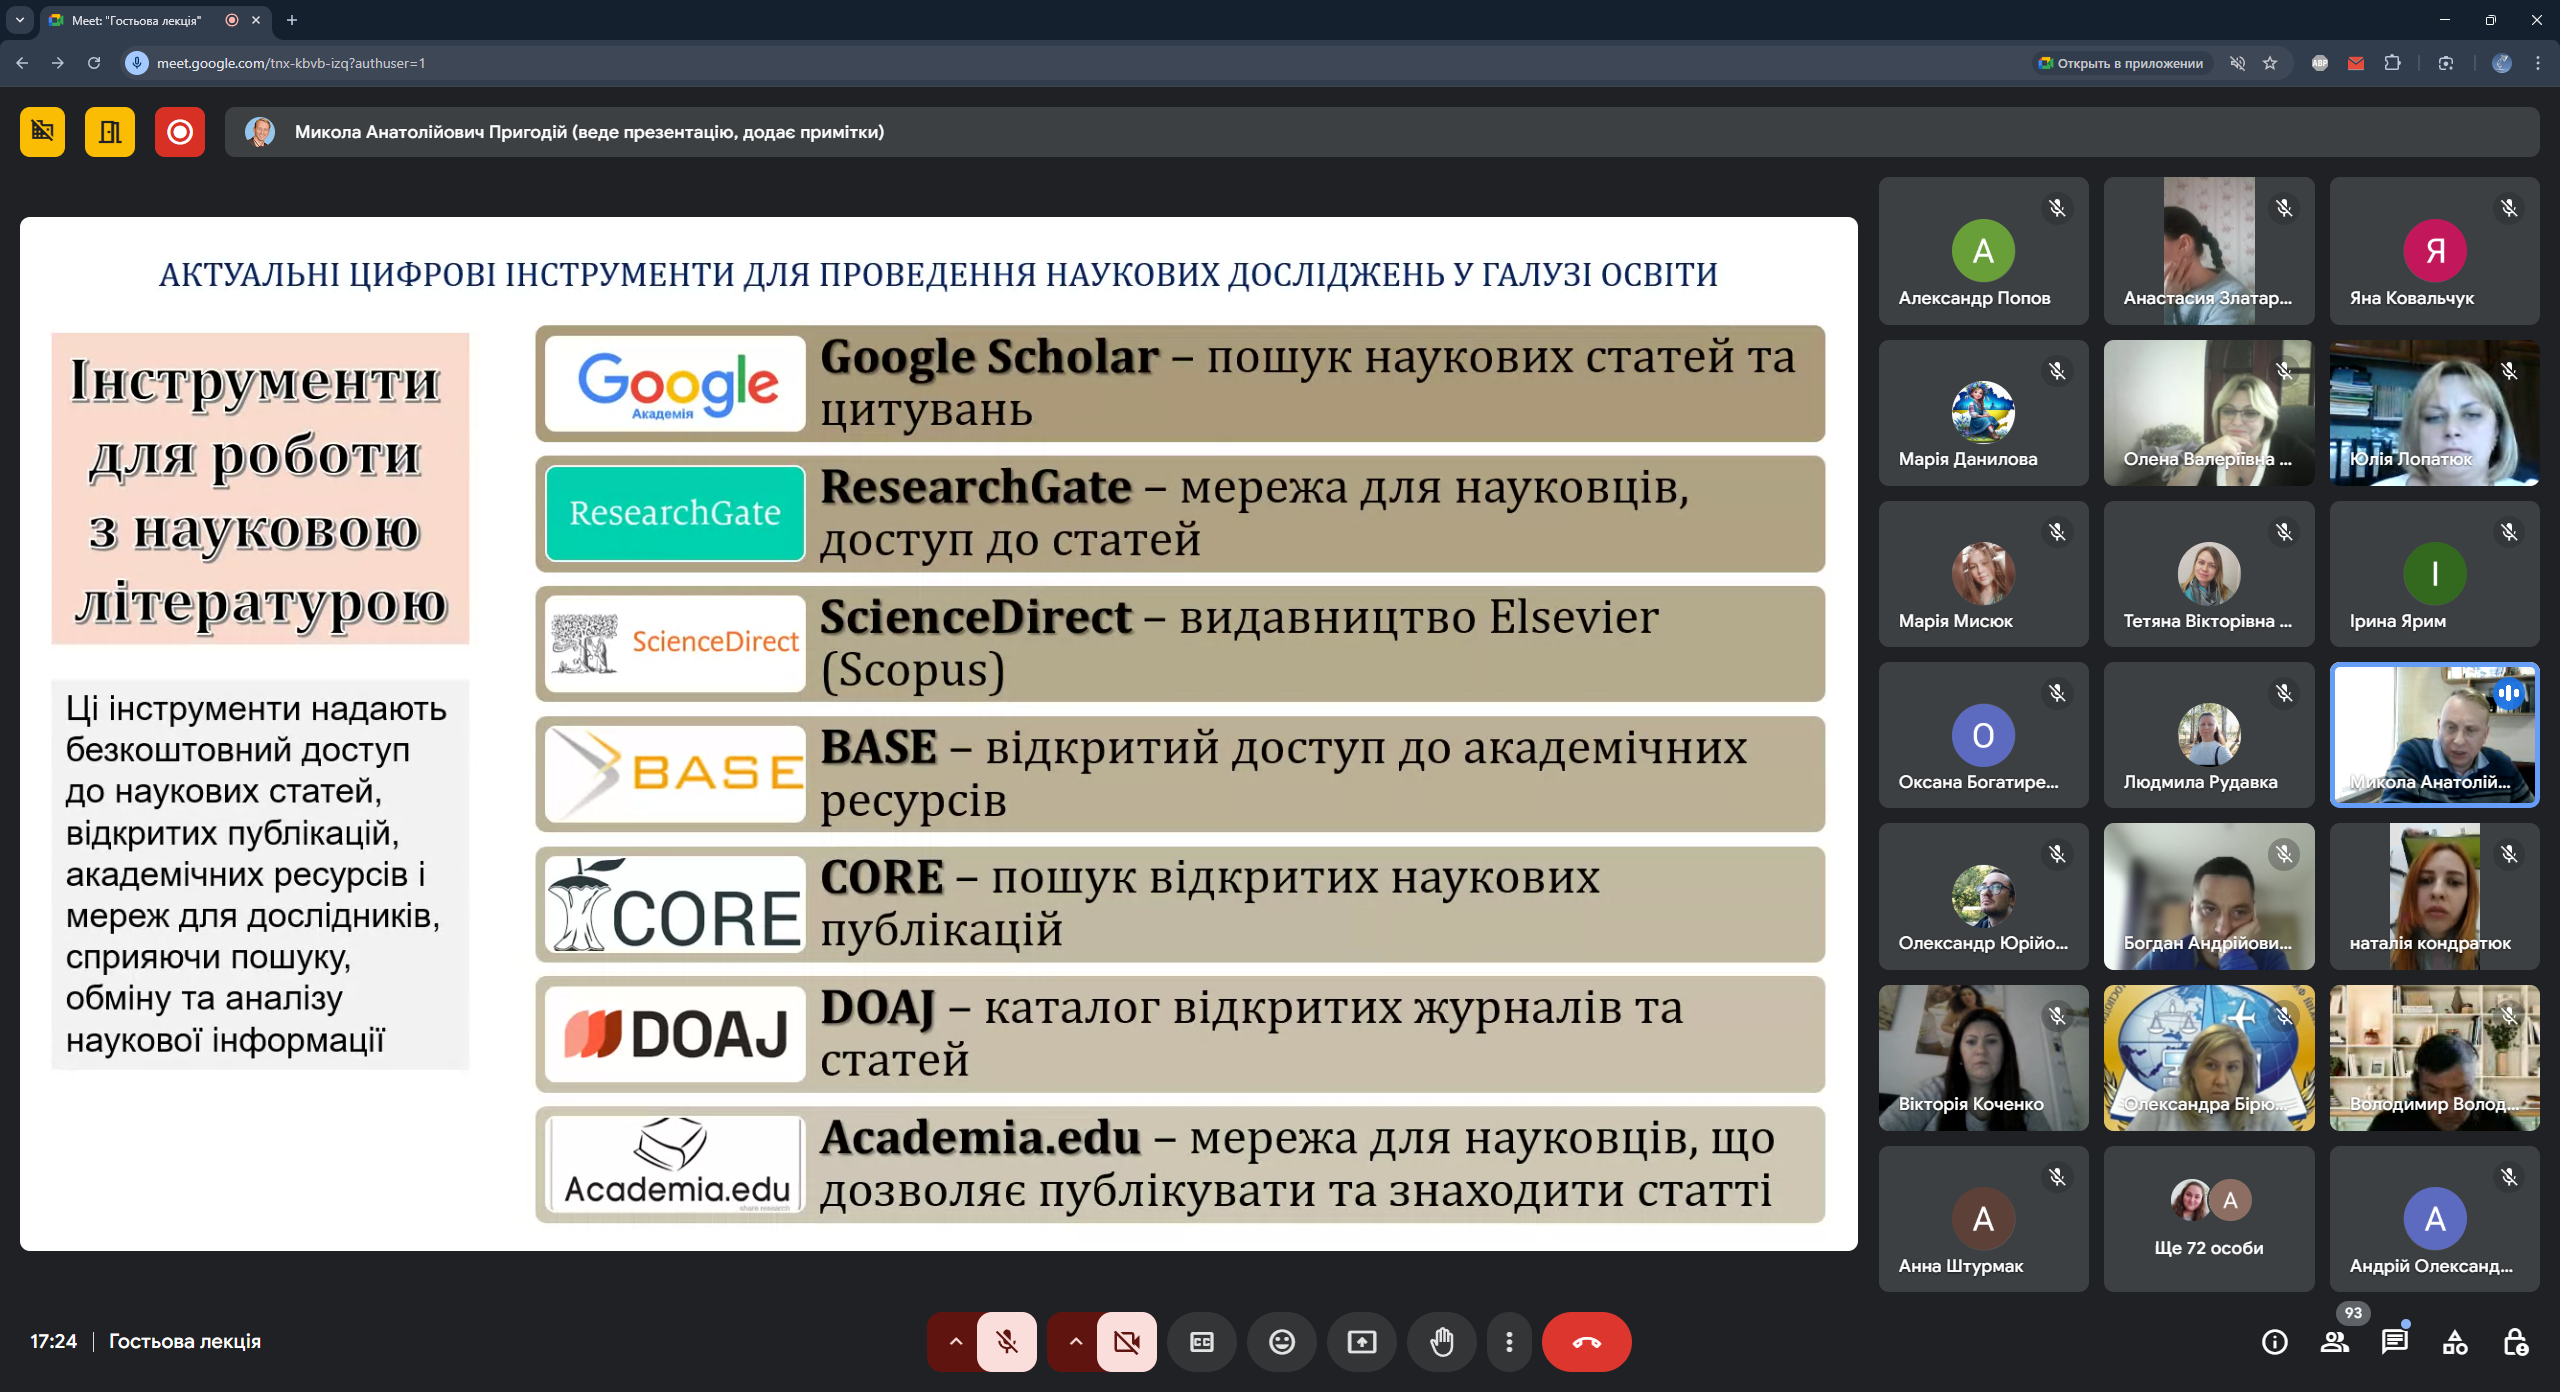
Task: Show the people list panel
Action: tap(2335, 1342)
